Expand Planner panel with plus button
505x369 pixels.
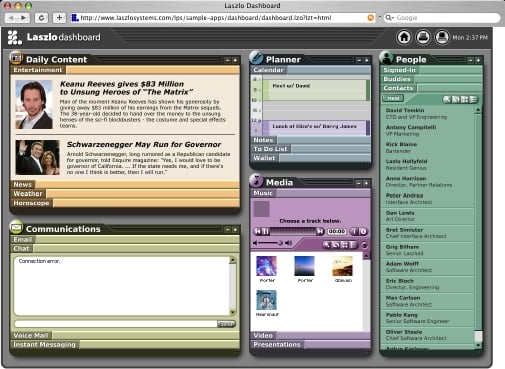click(x=366, y=60)
